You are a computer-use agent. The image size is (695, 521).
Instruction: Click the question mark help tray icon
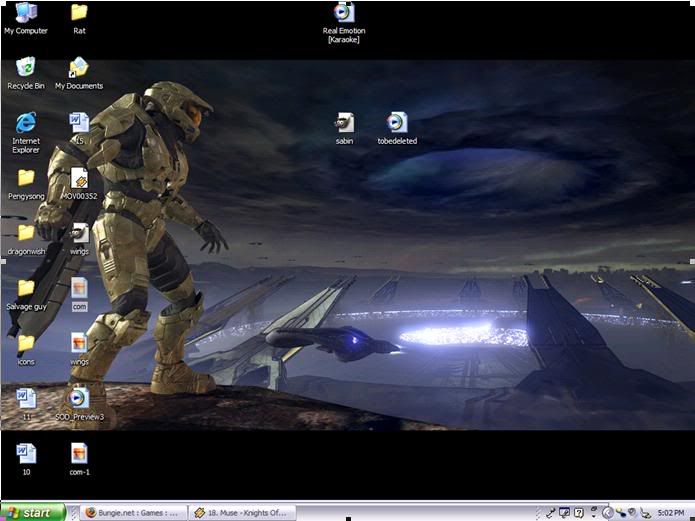tap(578, 513)
